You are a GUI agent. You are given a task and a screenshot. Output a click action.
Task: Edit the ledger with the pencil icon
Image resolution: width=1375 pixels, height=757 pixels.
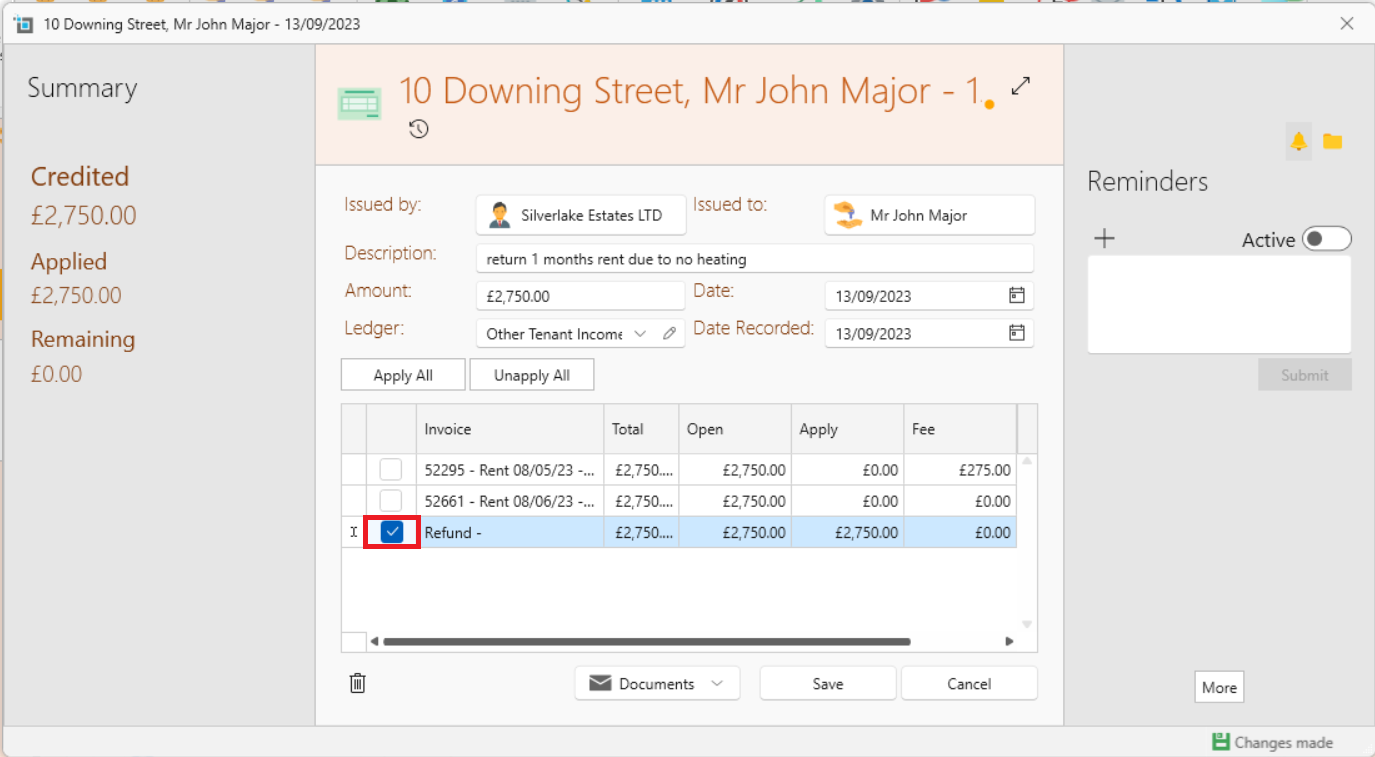(x=670, y=334)
